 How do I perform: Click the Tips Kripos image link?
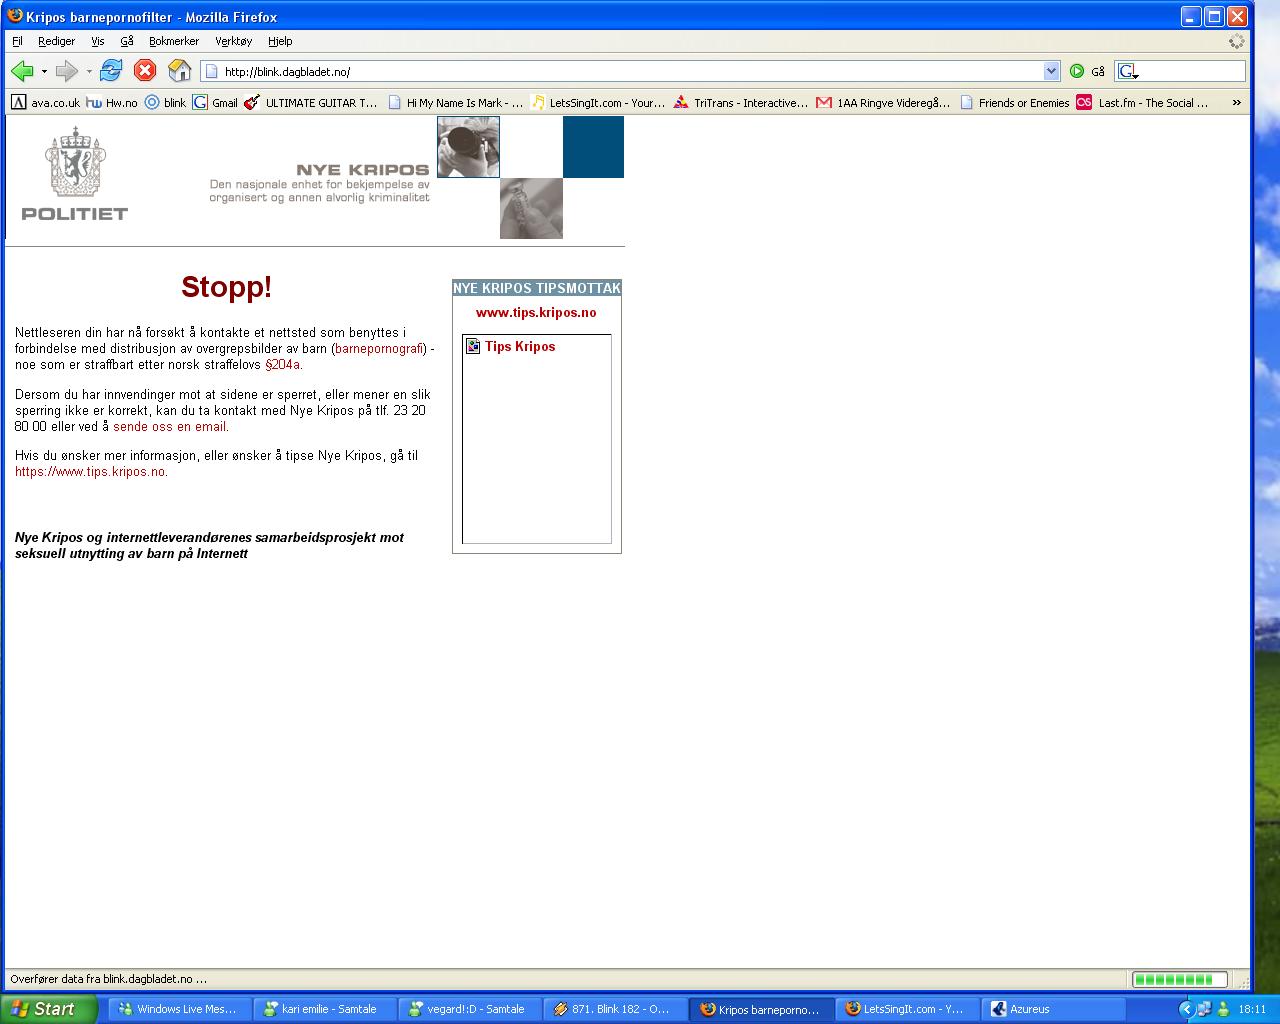520,346
